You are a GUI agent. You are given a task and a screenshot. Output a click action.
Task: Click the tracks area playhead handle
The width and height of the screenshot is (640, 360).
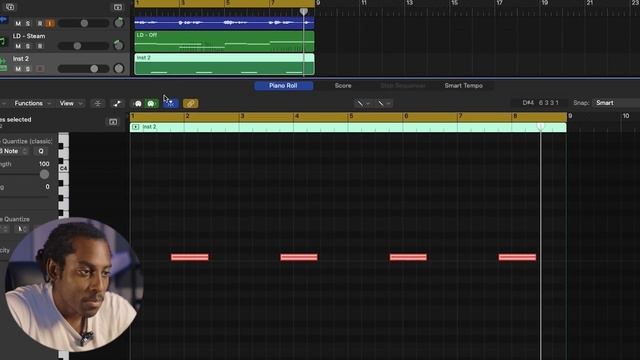coord(304,11)
